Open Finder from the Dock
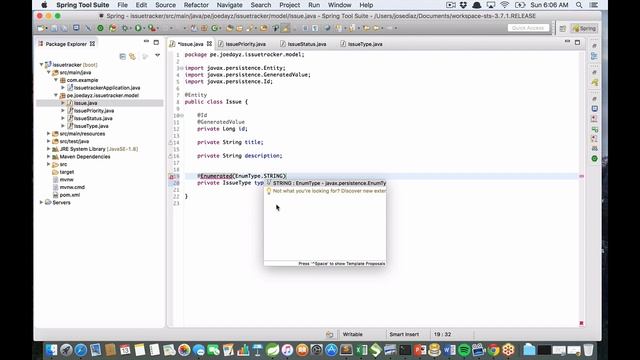This screenshot has width=640, height=360. pos(51,350)
